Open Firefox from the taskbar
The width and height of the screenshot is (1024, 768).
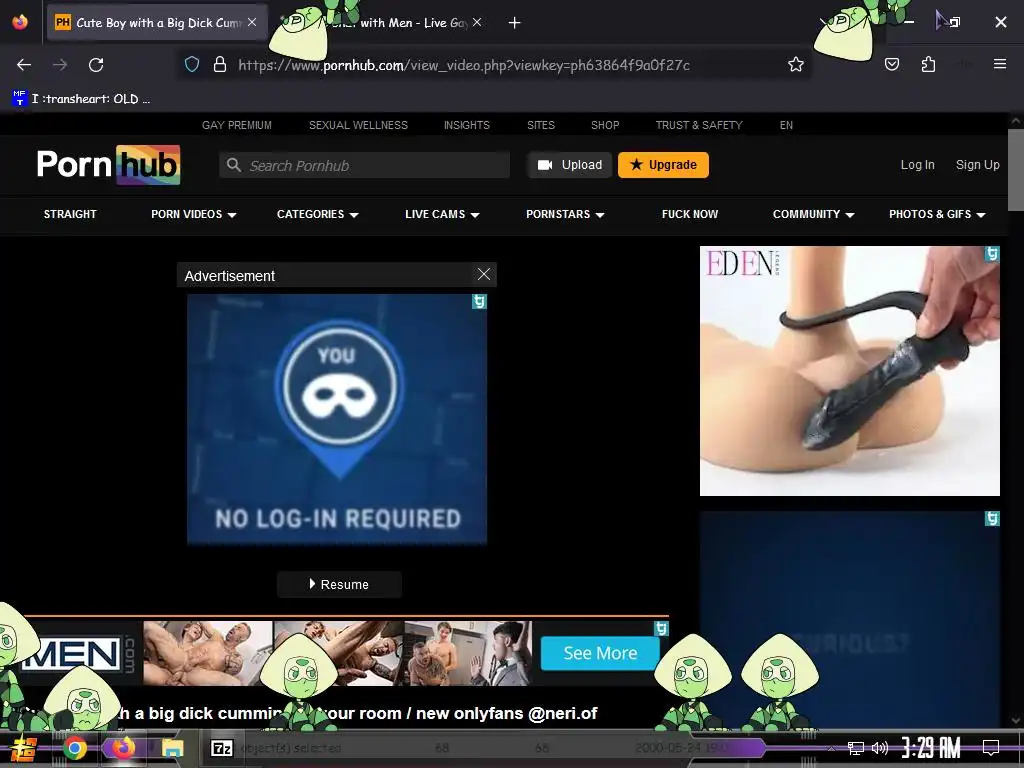click(123, 748)
